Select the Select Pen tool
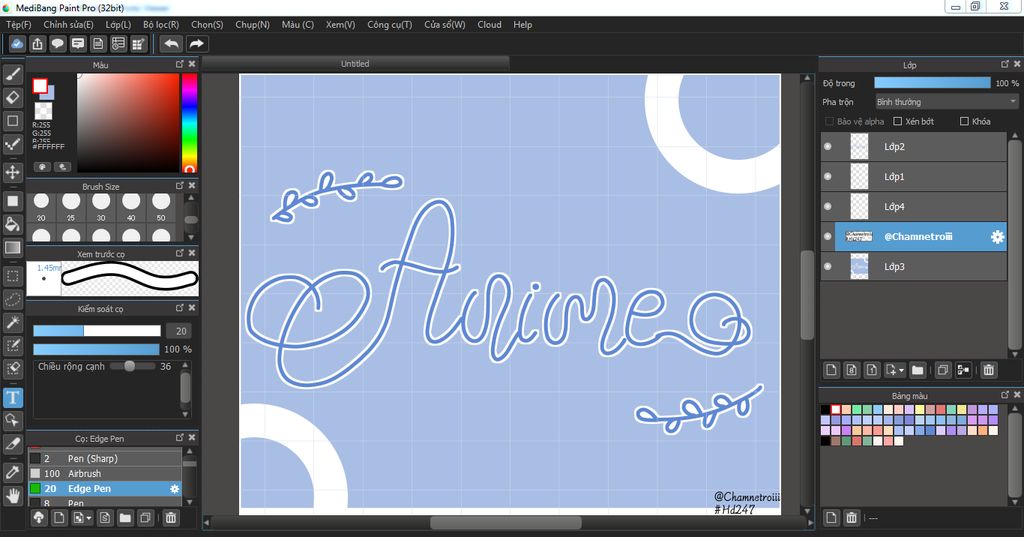The height and width of the screenshot is (537, 1024). pos(12,346)
